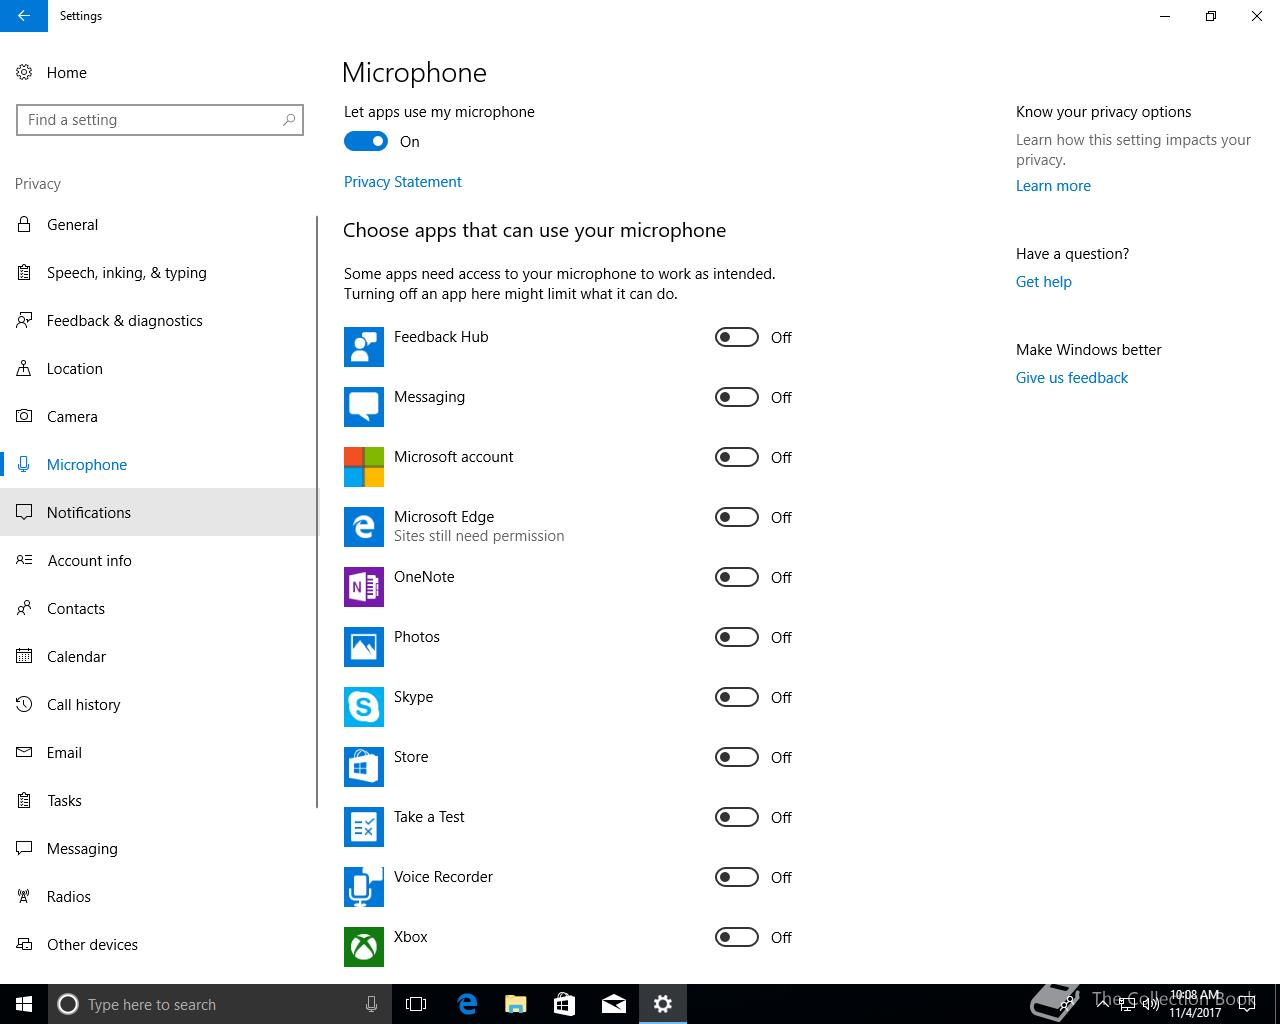This screenshot has width=1280, height=1024.
Task: Click the Take a Test app icon
Action: coord(364,827)
